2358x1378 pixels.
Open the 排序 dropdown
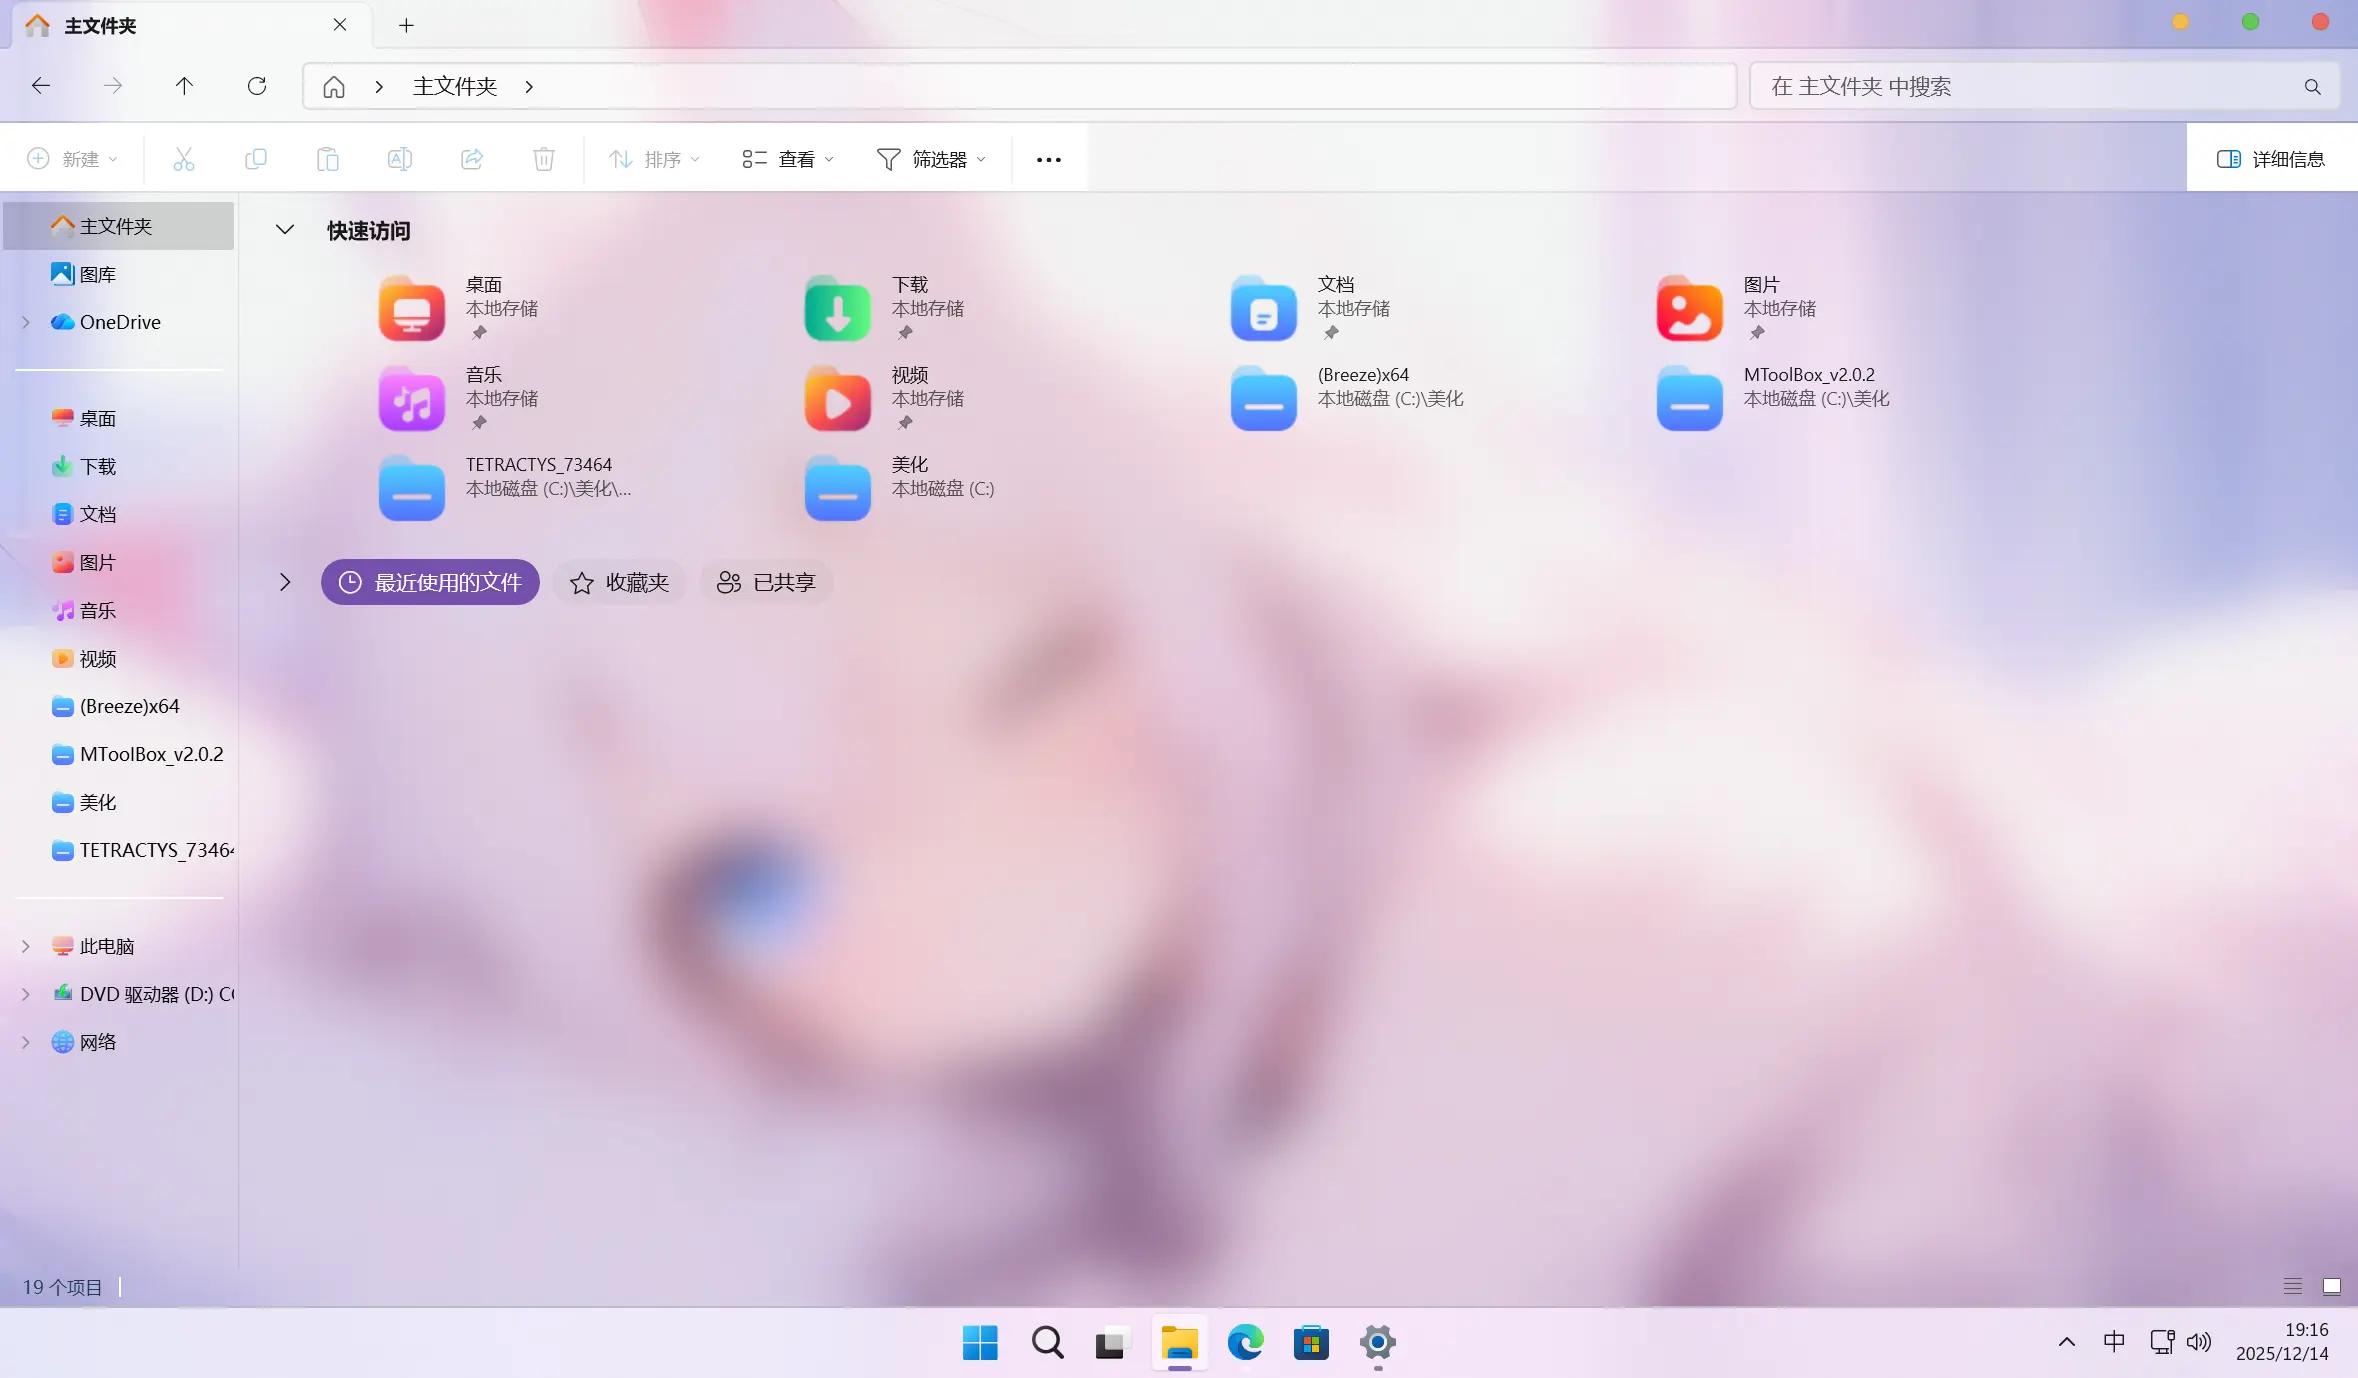(652, 158)
